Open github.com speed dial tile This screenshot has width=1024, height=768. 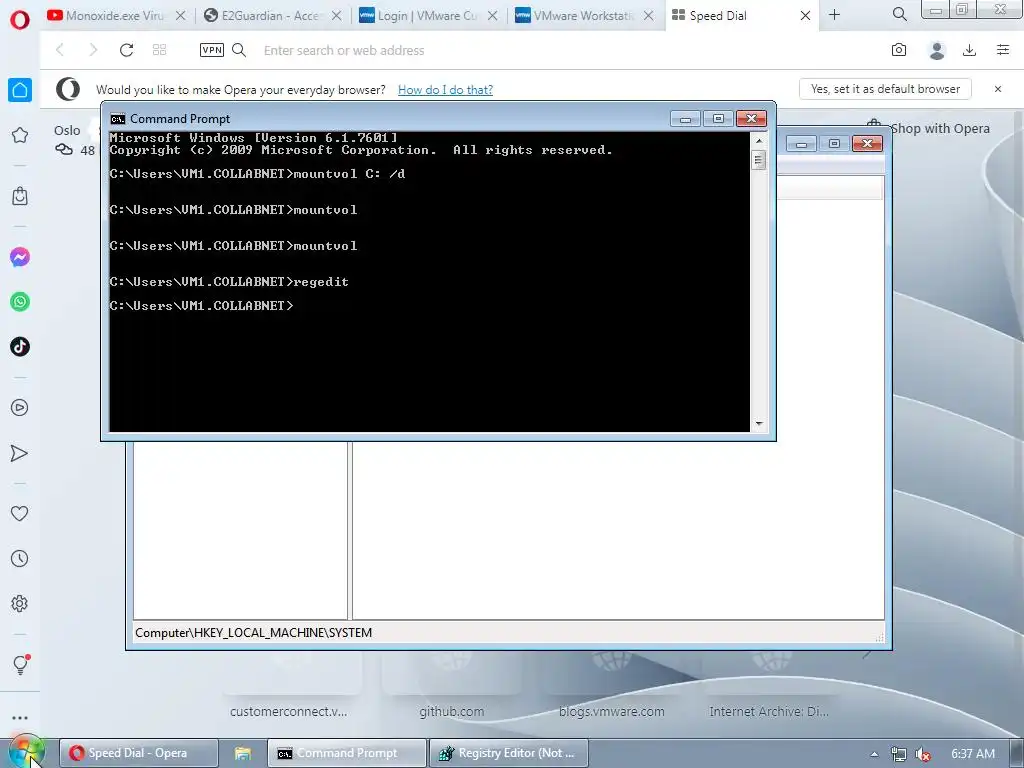tap(452, 711)
